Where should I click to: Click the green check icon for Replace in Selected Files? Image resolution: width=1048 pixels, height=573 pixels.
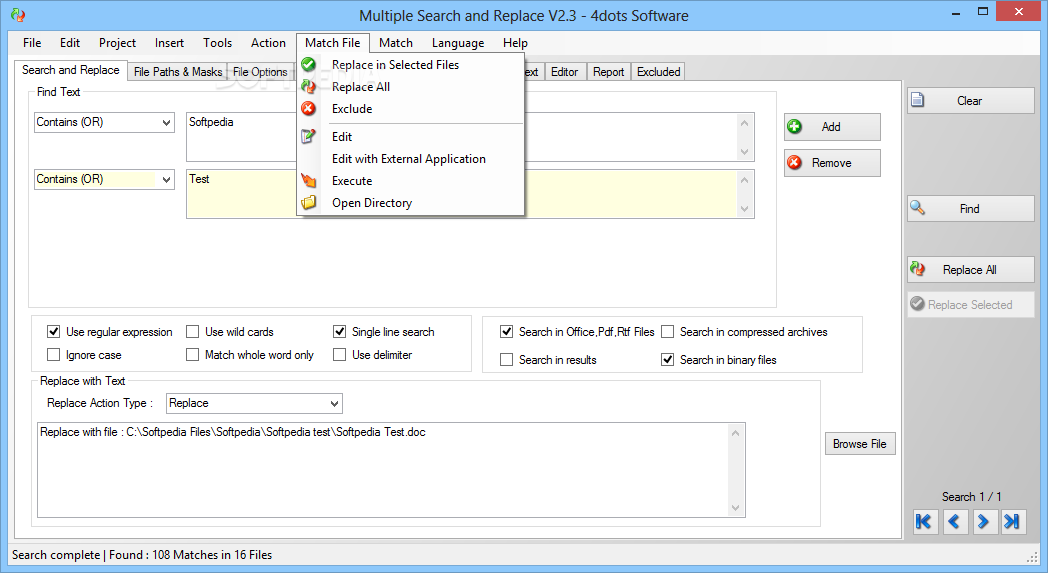point(308,65)
